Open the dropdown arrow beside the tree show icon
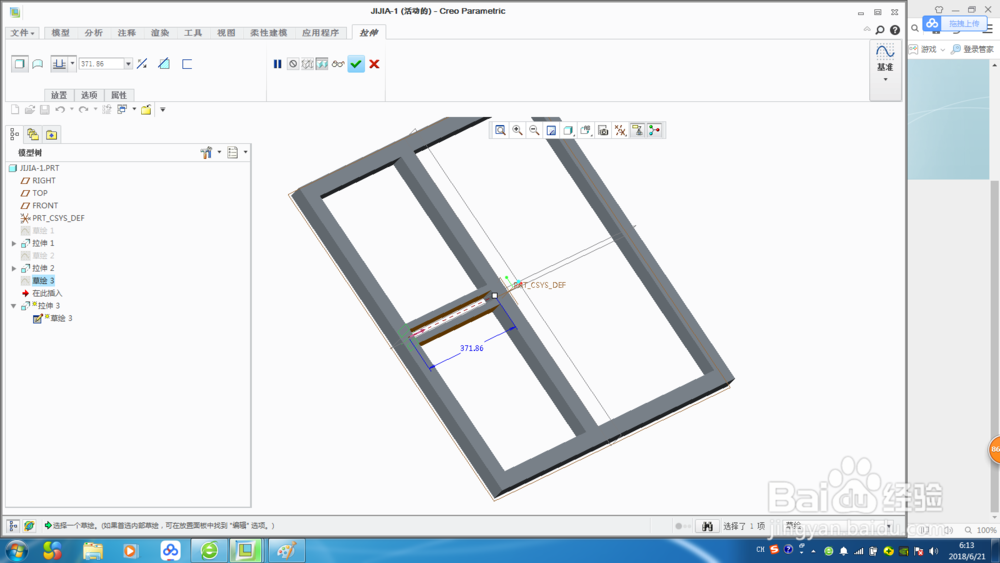The width and height of the screenshot is (1000, 563). coord(246,152)
